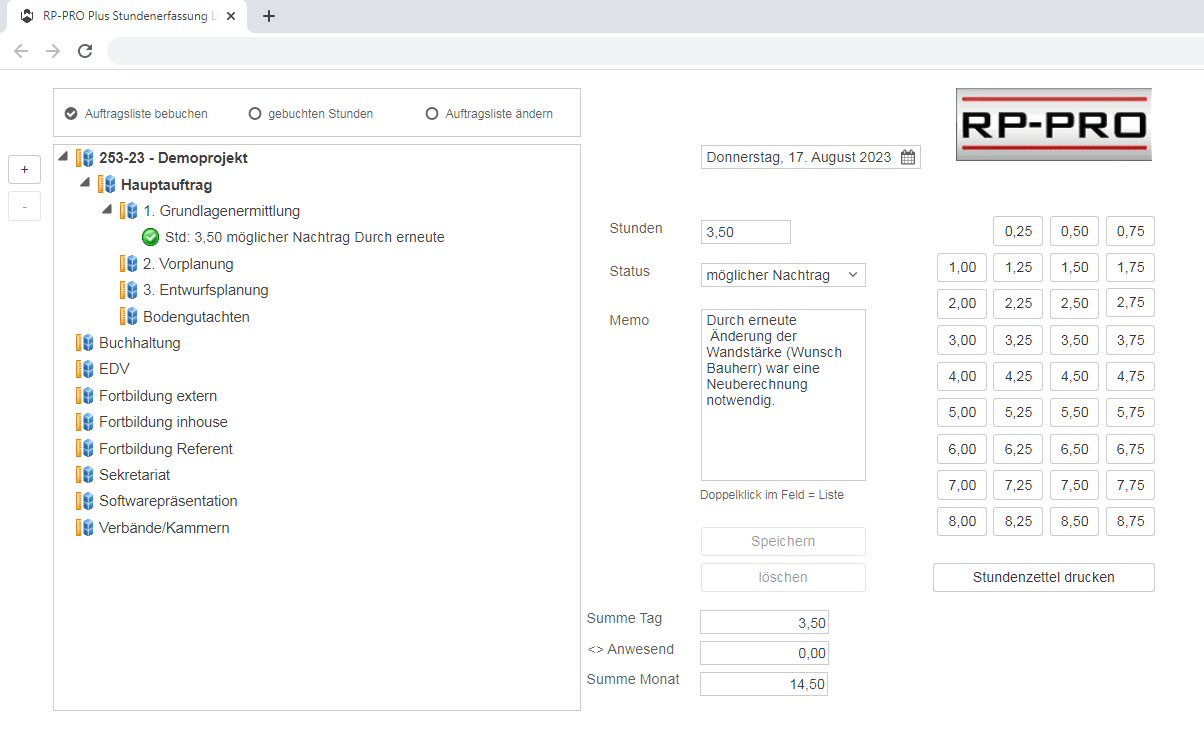Open a new browser tab
The width and height of the screenshot is (1204, 744).
pos(269,16)
